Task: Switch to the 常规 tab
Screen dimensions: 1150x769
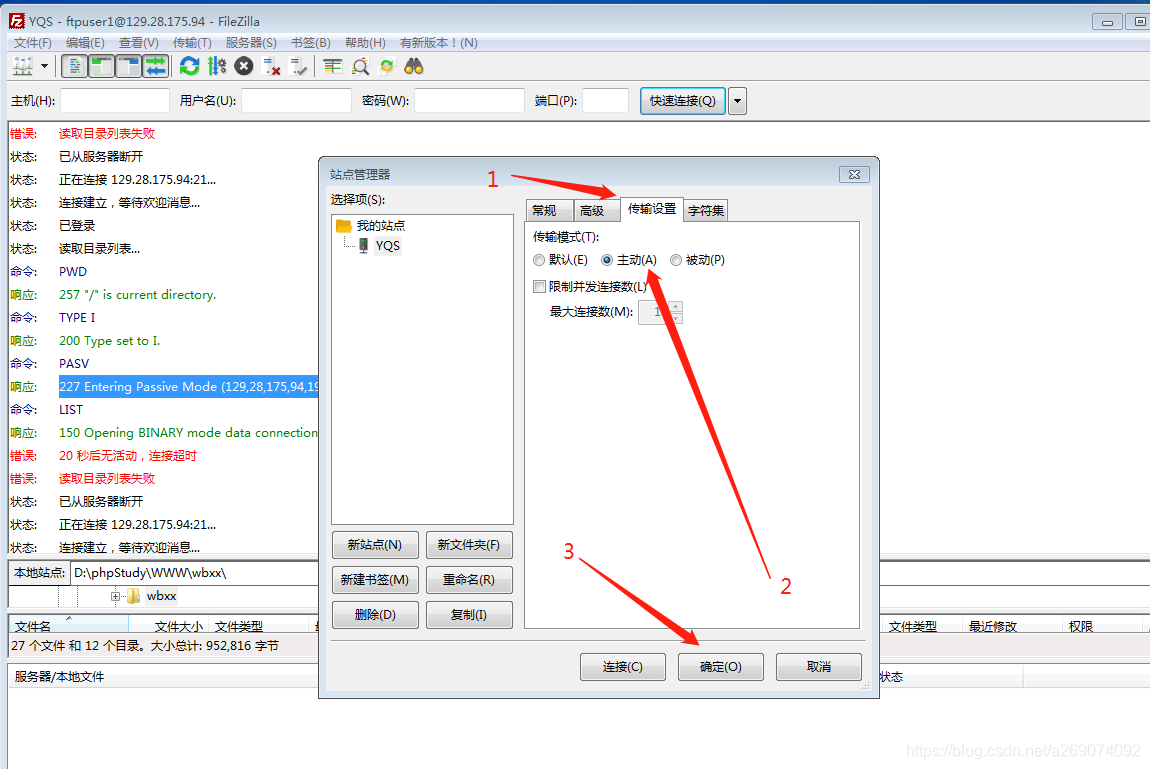Action: 548,210
